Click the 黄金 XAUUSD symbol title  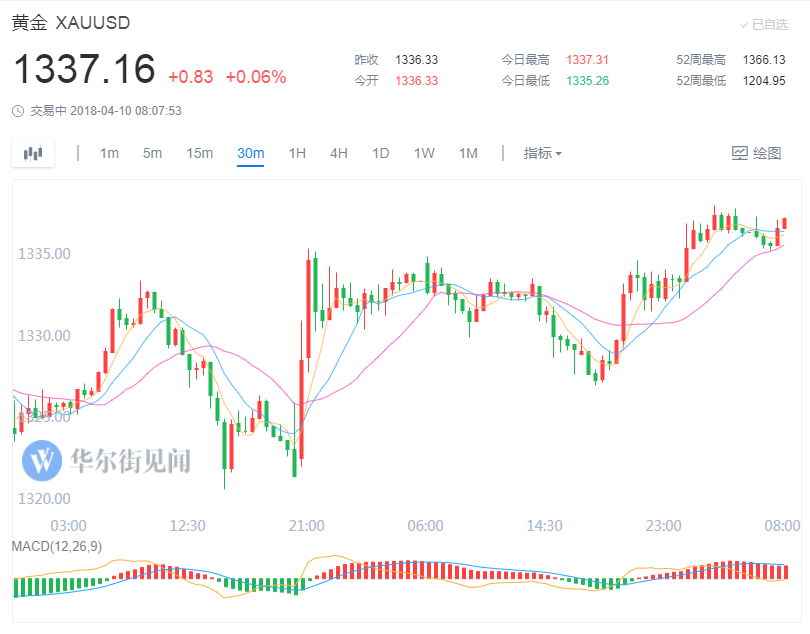pos(70,22)
